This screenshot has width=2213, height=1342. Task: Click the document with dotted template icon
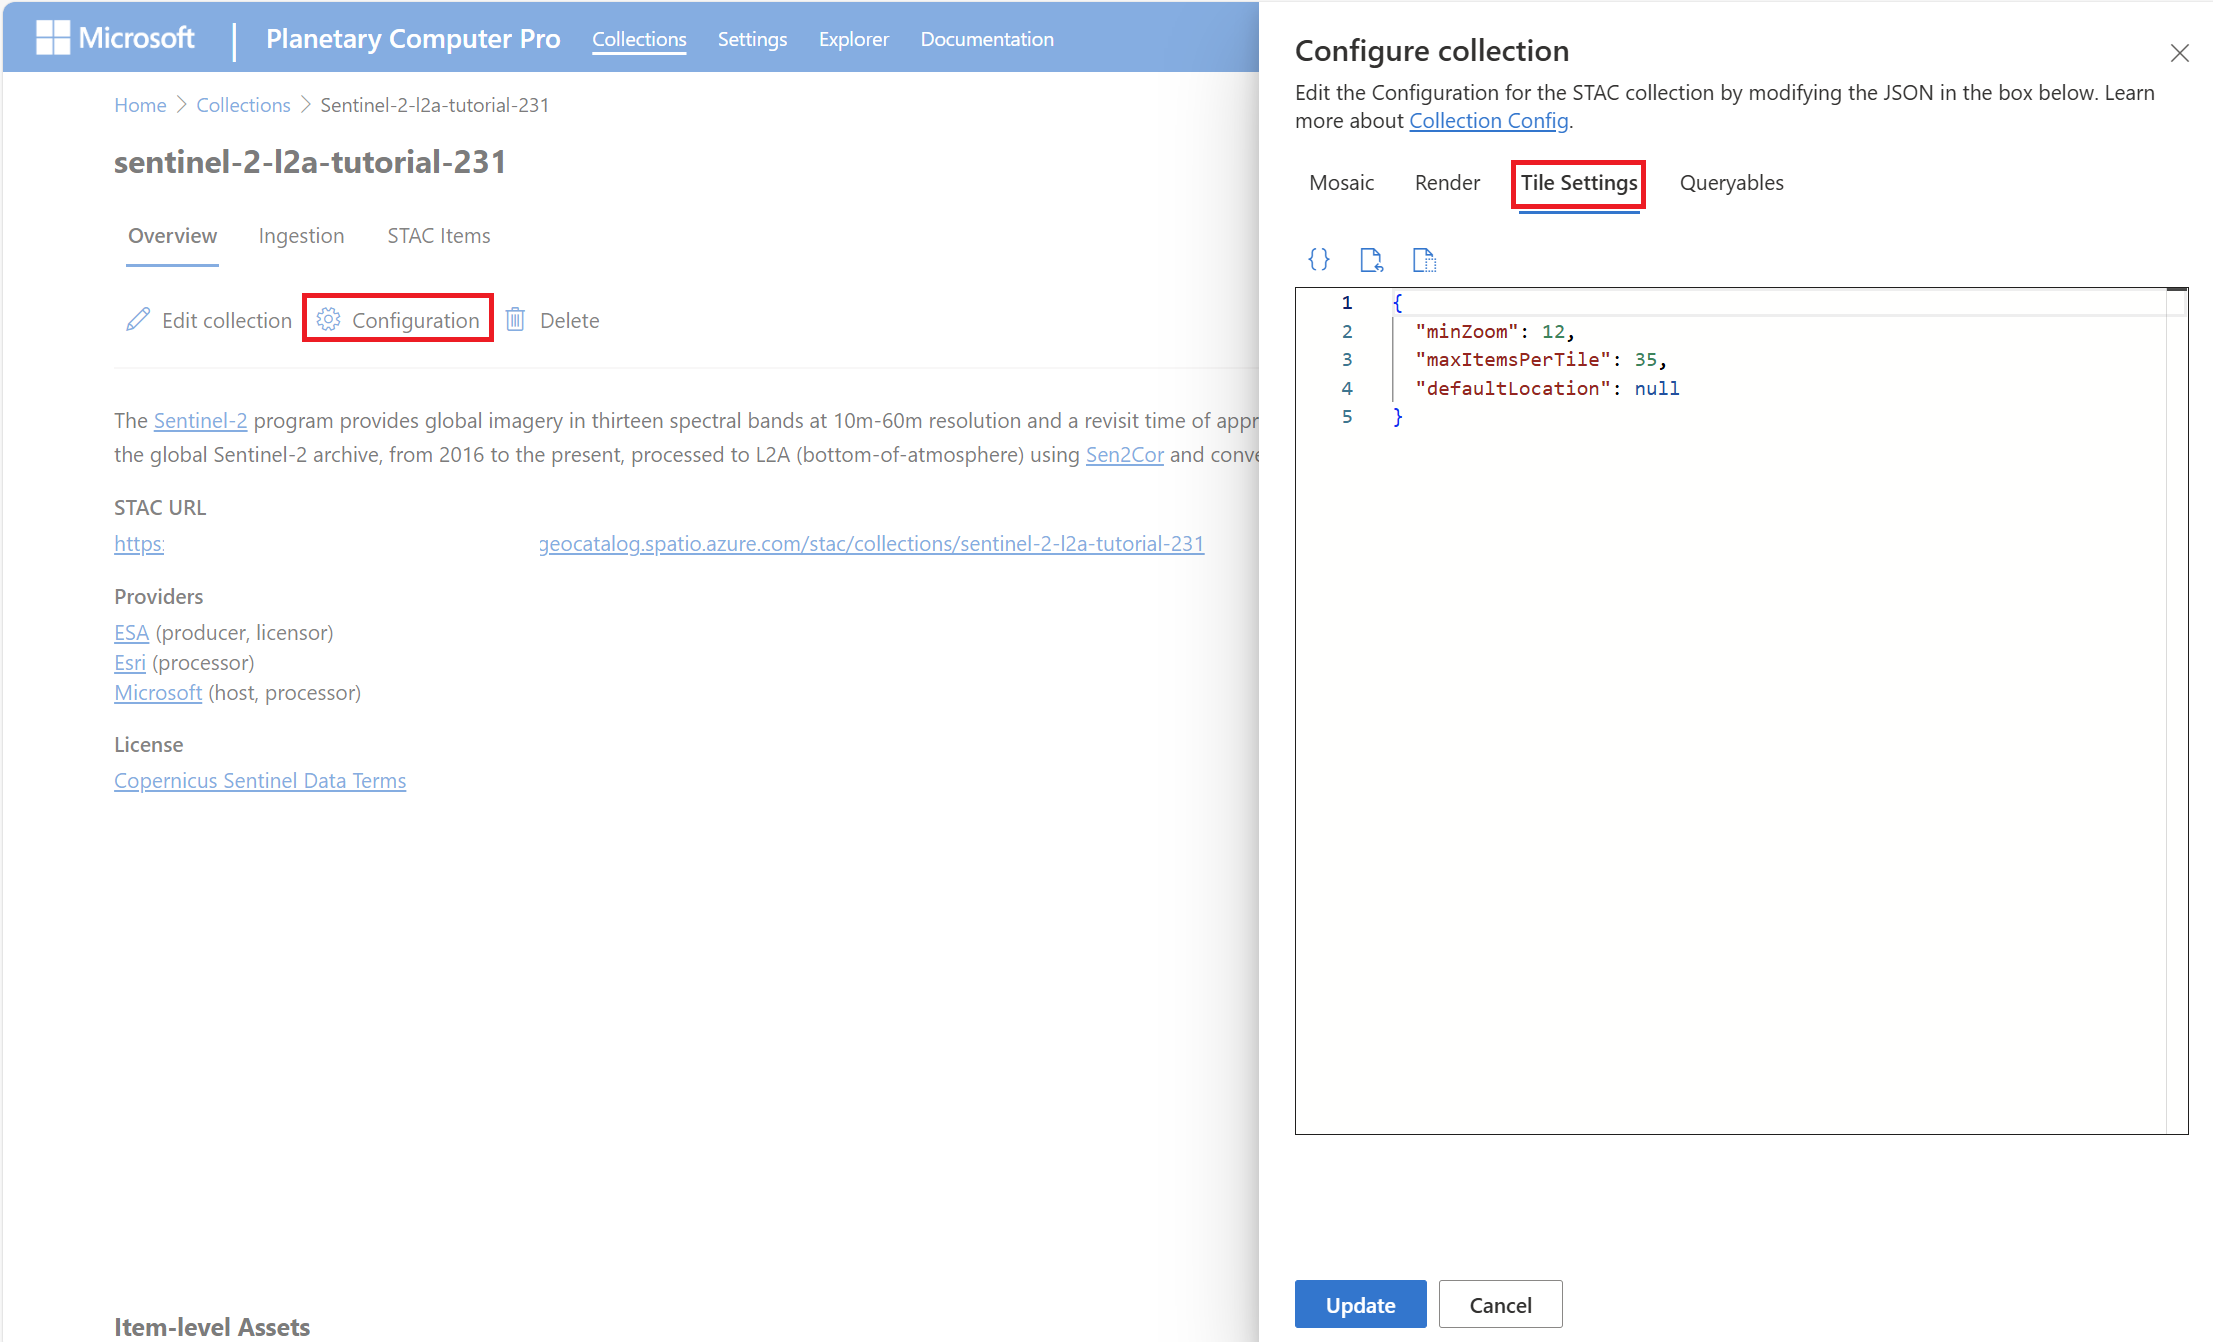[x=1424, y=260]
